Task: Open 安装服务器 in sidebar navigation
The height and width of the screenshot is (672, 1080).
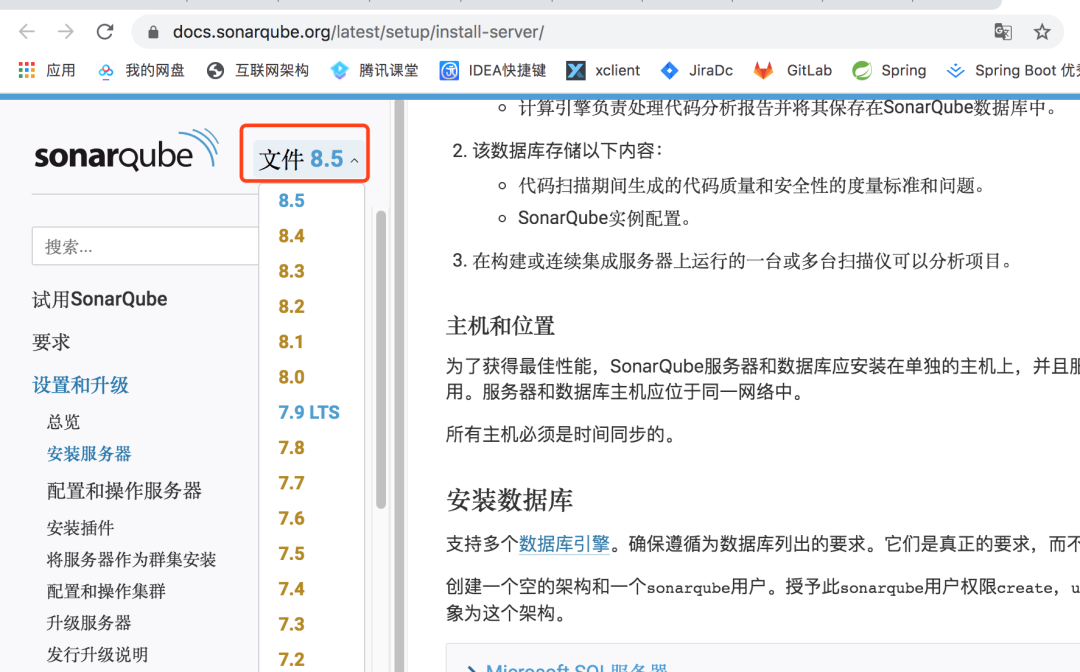Action: pos(89,454)
